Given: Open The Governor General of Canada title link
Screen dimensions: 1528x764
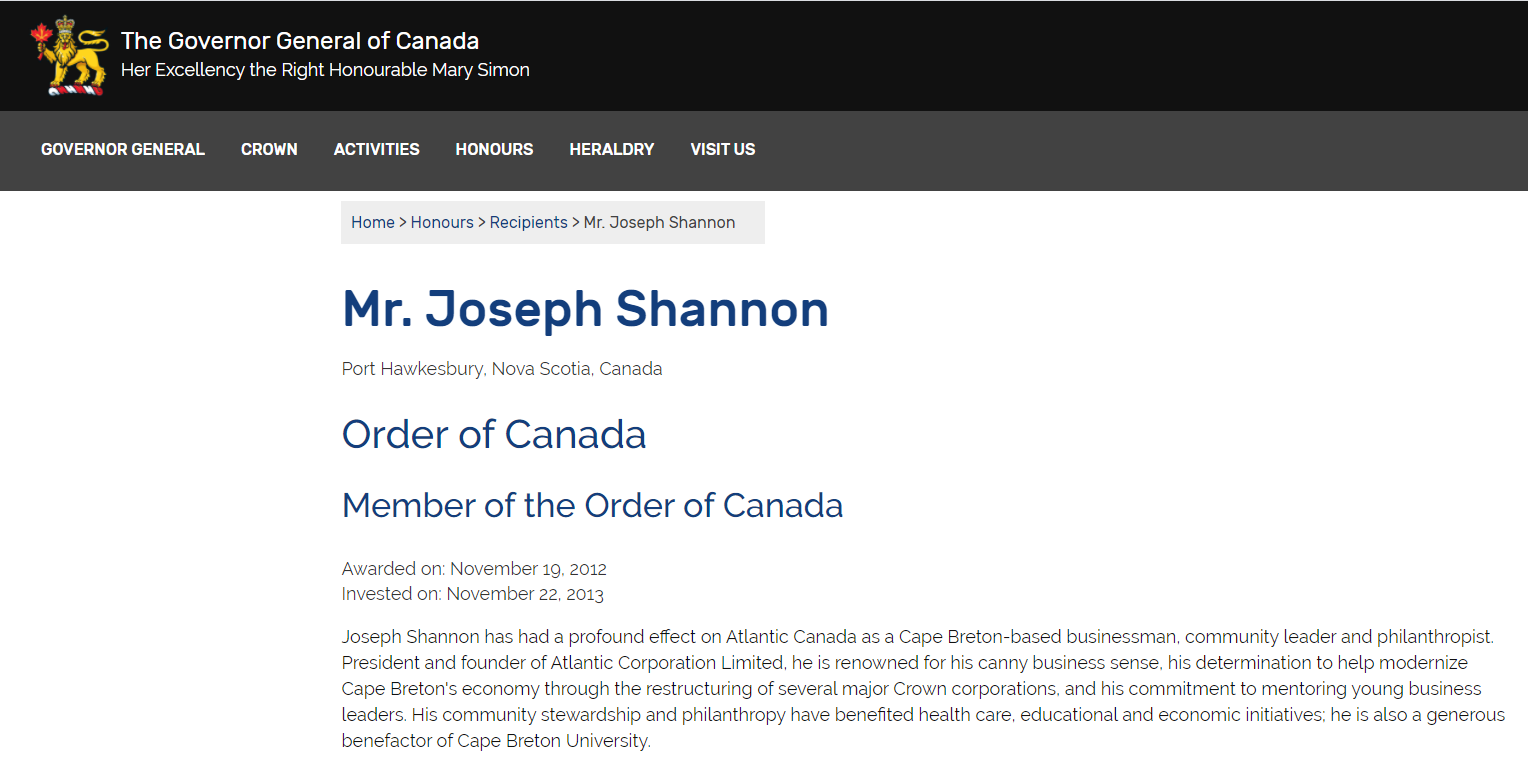Looking at the screenshot, I should tap(300, 41).
